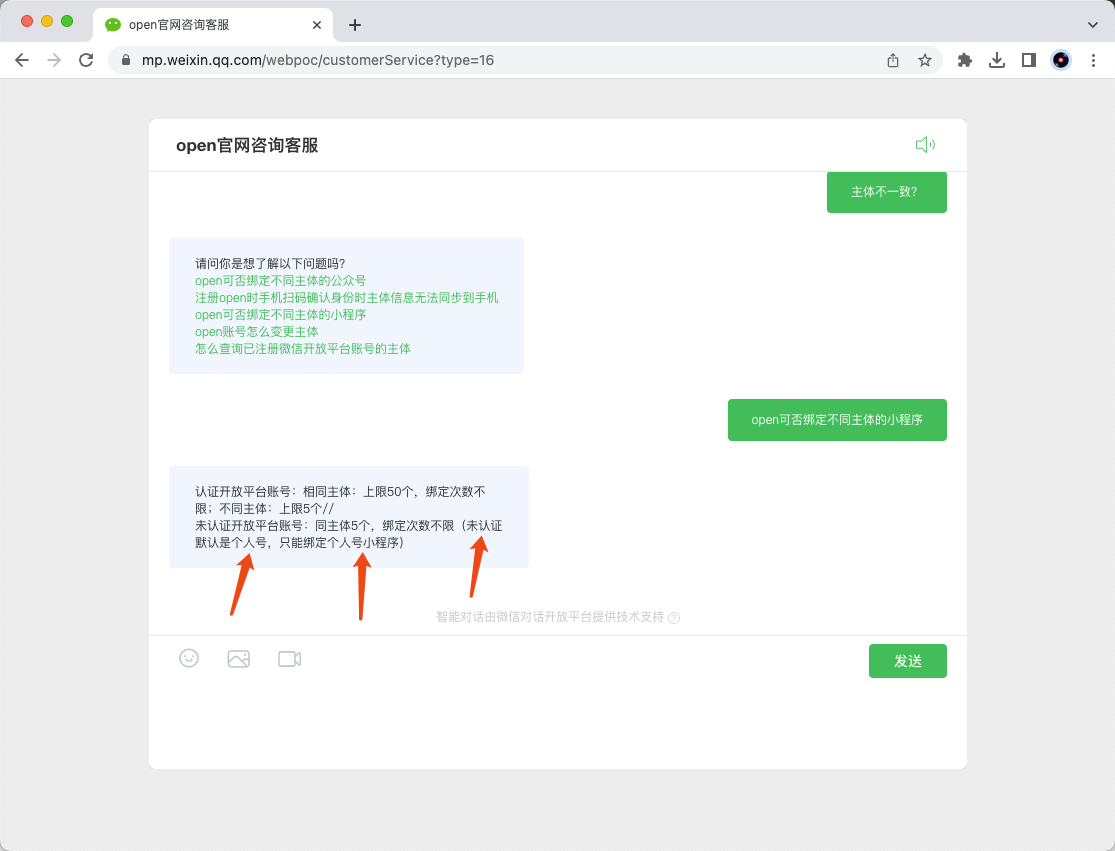Toggle the speaker sound icon
1115x851 pixels.
[925, 145]
